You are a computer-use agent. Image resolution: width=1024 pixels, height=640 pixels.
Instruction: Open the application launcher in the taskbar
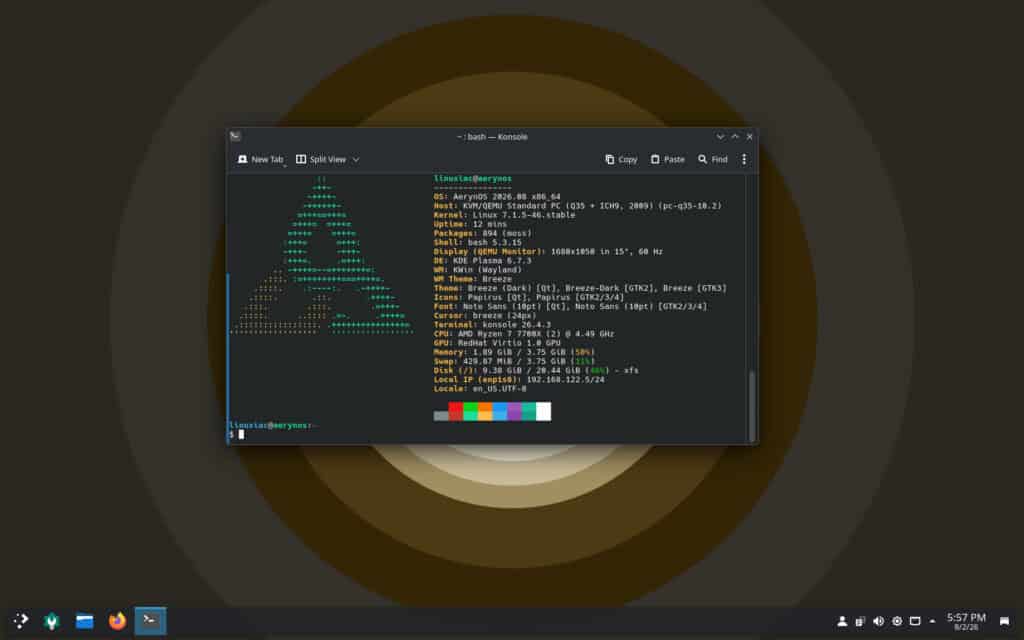21,621
